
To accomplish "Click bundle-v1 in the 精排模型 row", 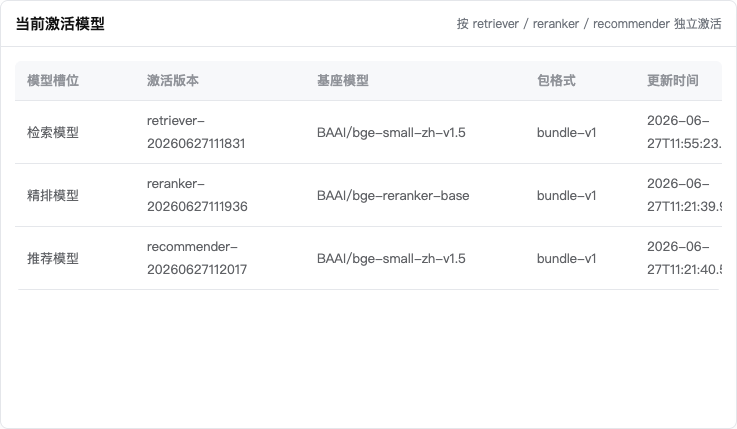I will coord(566,195).
